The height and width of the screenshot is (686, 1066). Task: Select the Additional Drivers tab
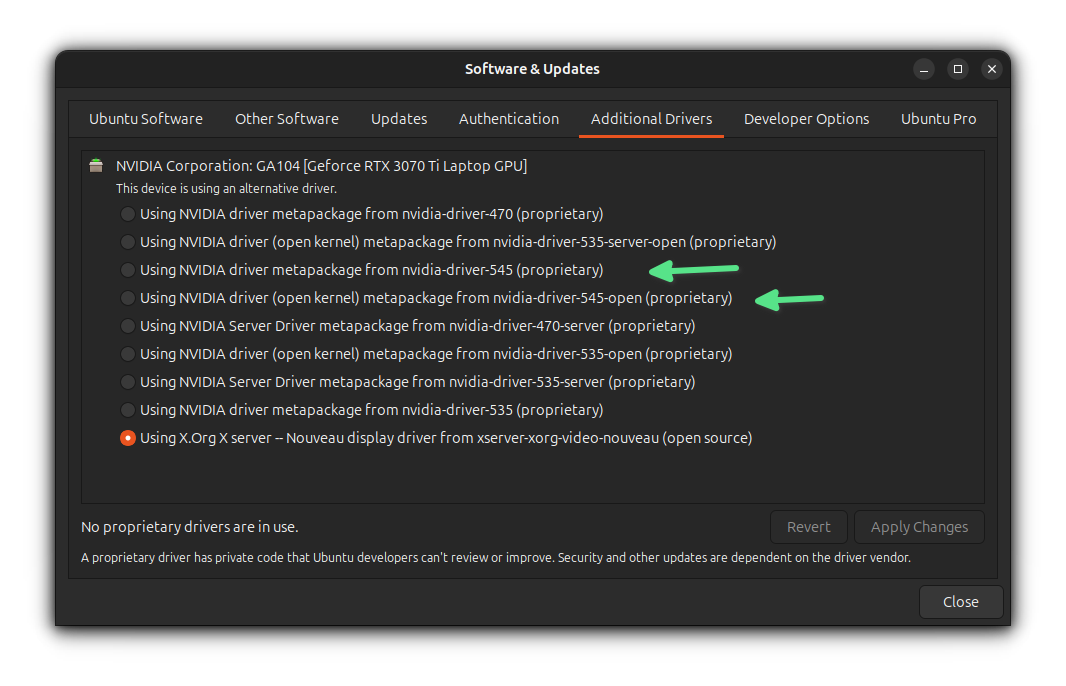pyautogui.click(x=650, y=118)
